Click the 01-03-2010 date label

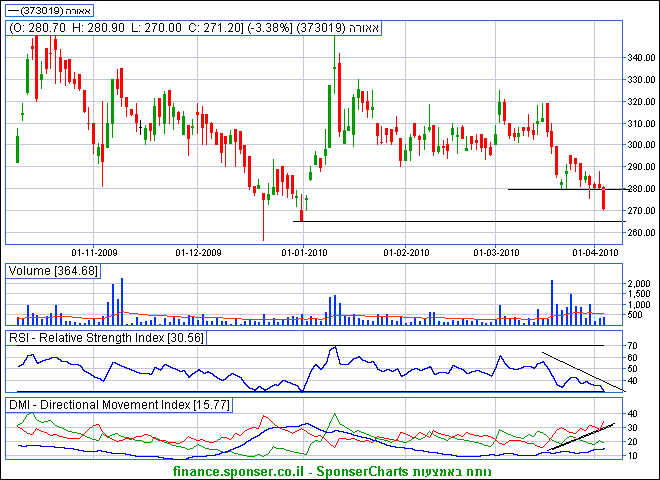point(498,252)
